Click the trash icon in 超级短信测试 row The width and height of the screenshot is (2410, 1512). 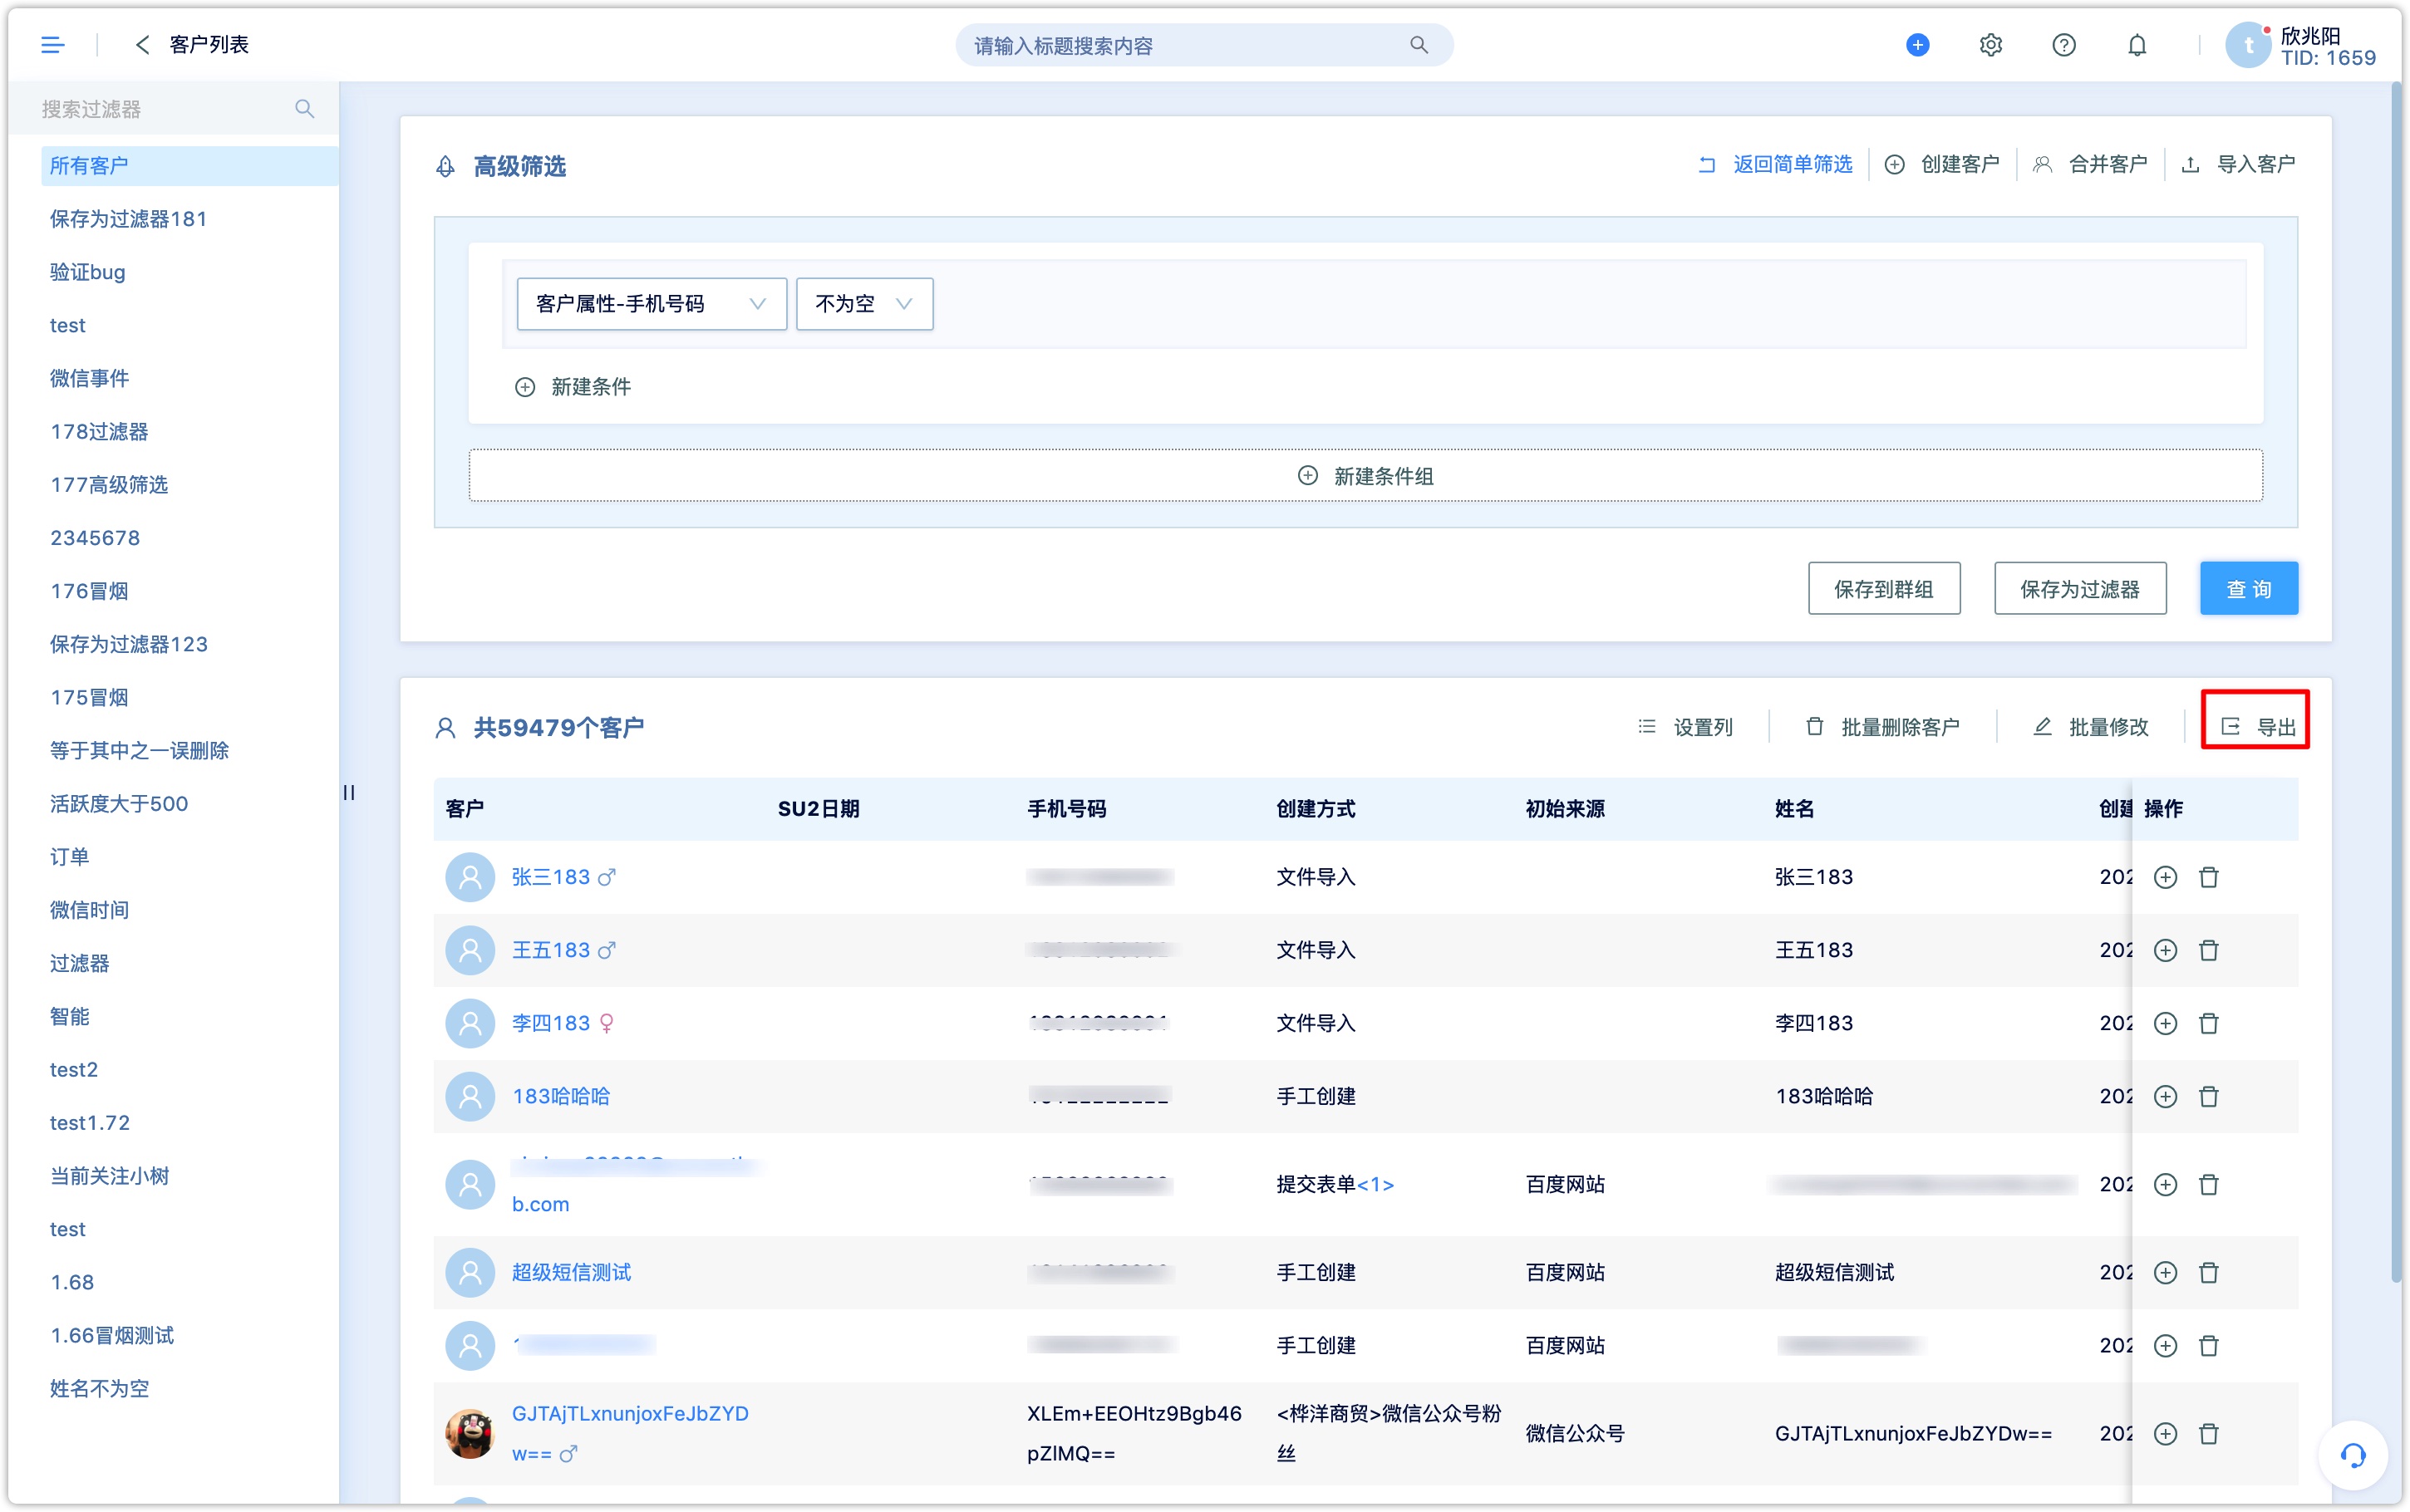click(2209, 1272)
